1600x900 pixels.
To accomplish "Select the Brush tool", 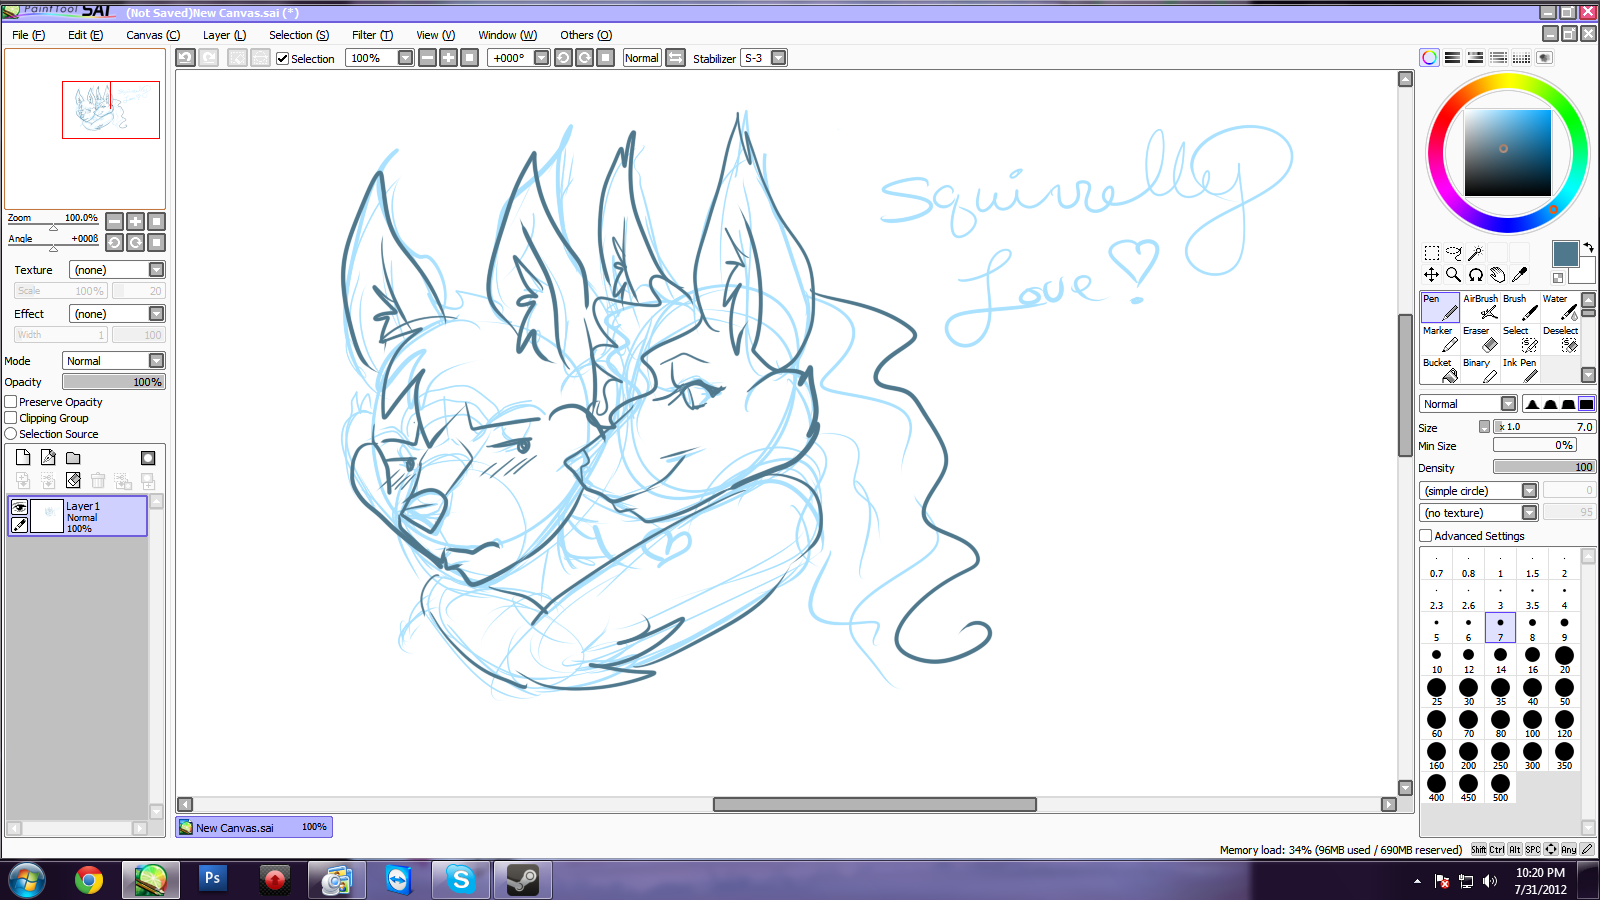I will pos(1520,307).
